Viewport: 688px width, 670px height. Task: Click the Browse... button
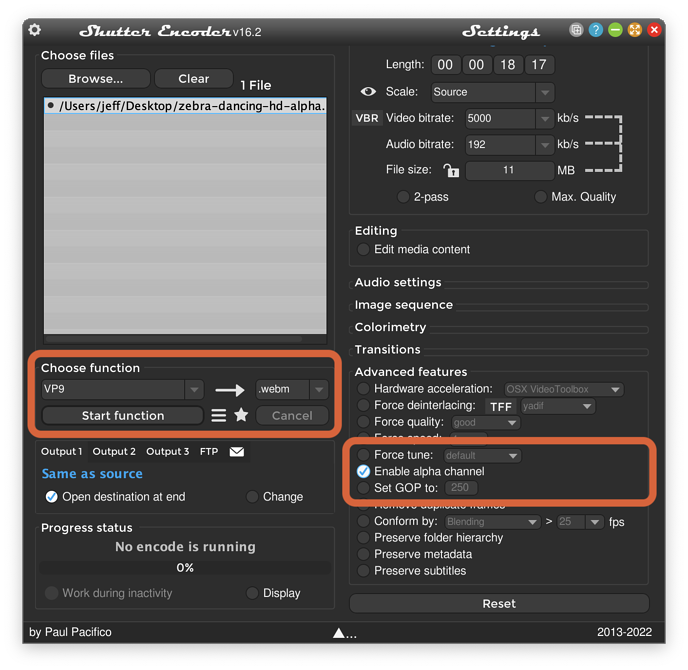[x=96, y=79]
